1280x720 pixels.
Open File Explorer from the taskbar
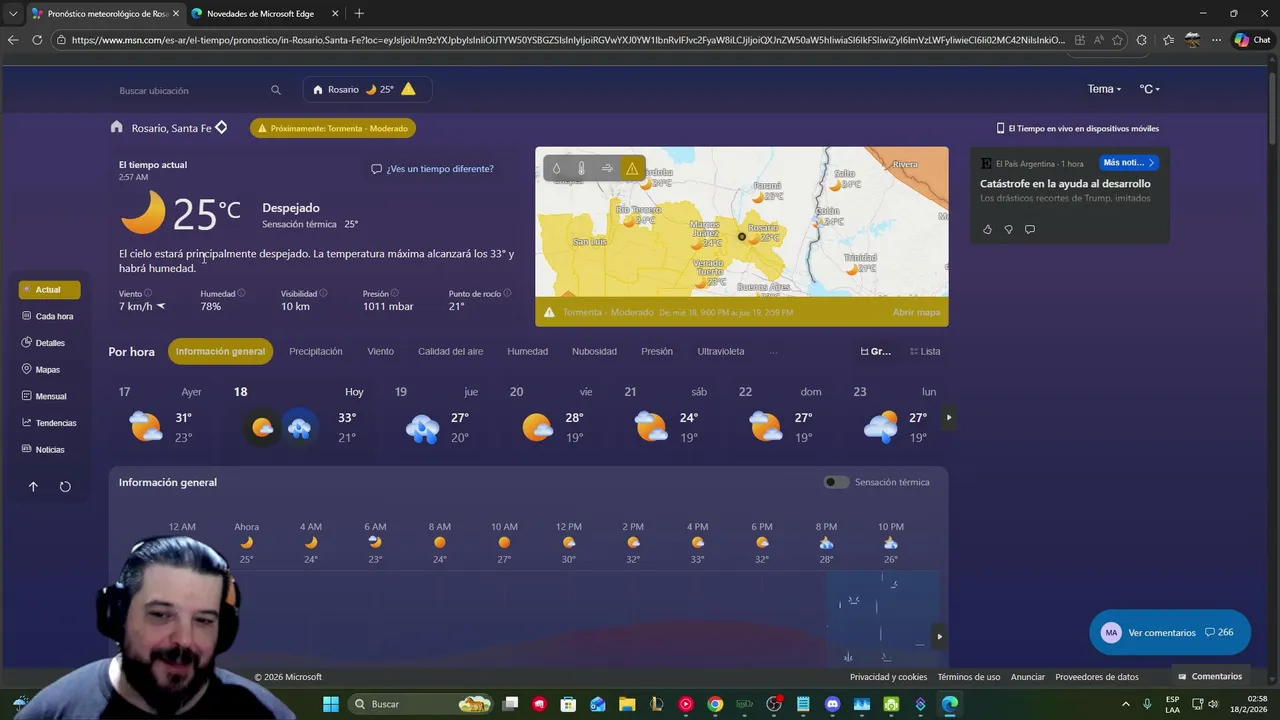pyautogui.click(x=627, y=704)
